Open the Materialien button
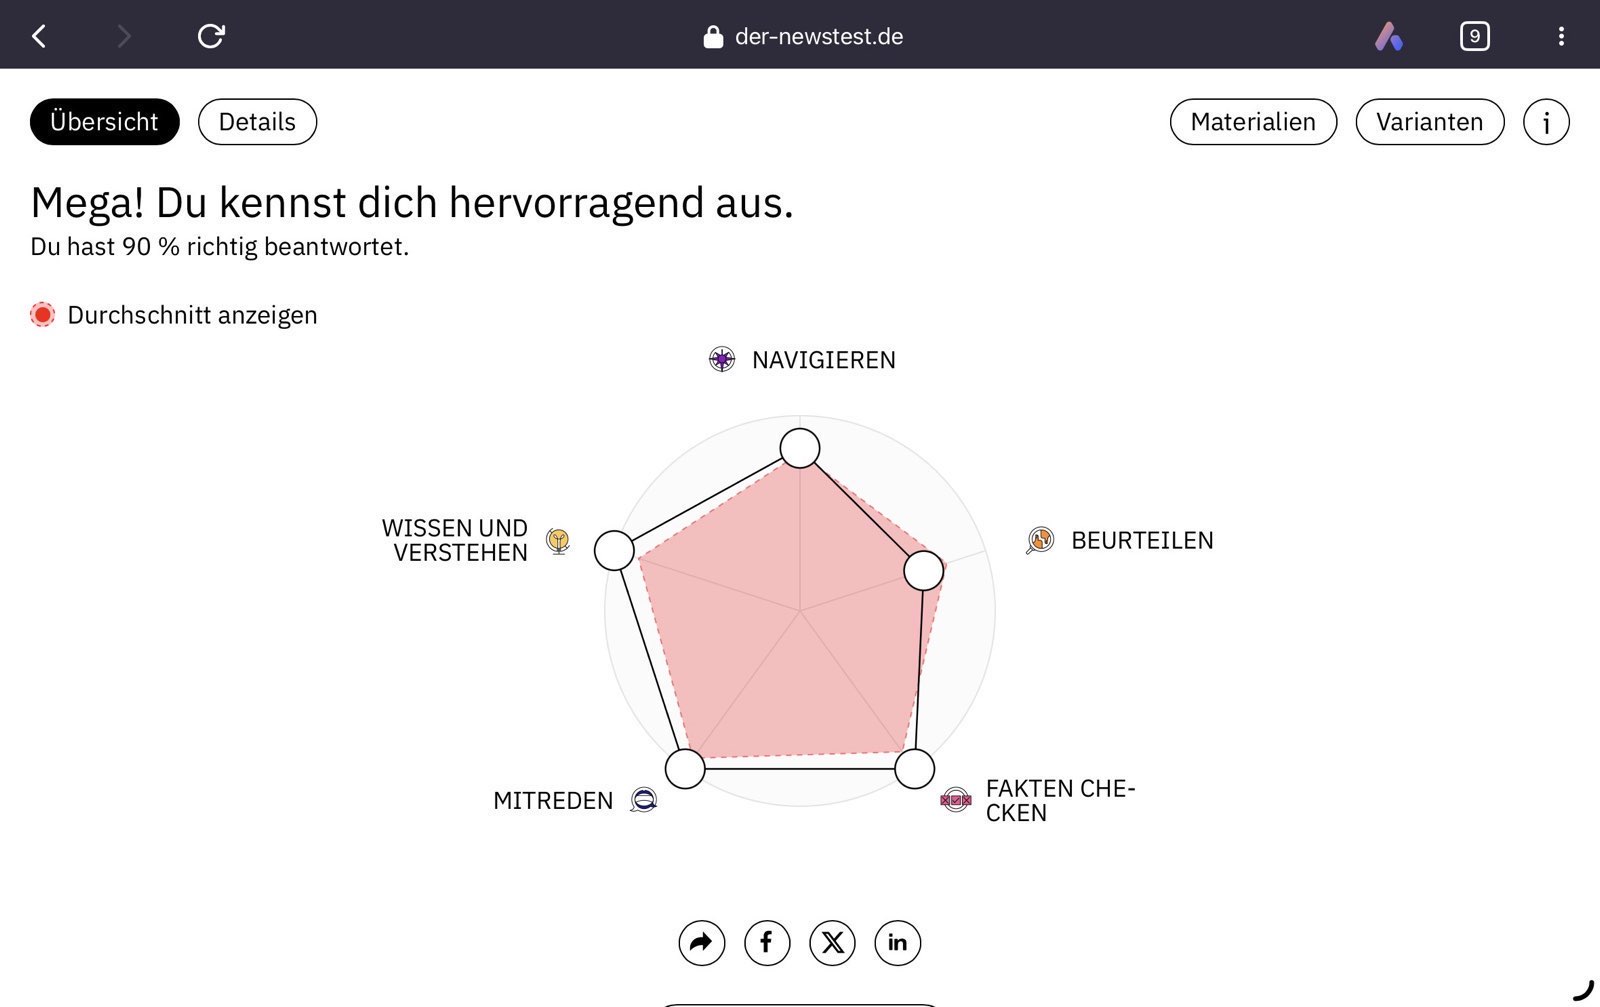The width and height of the screenshot is (1600, 1007). [1252, 122]
